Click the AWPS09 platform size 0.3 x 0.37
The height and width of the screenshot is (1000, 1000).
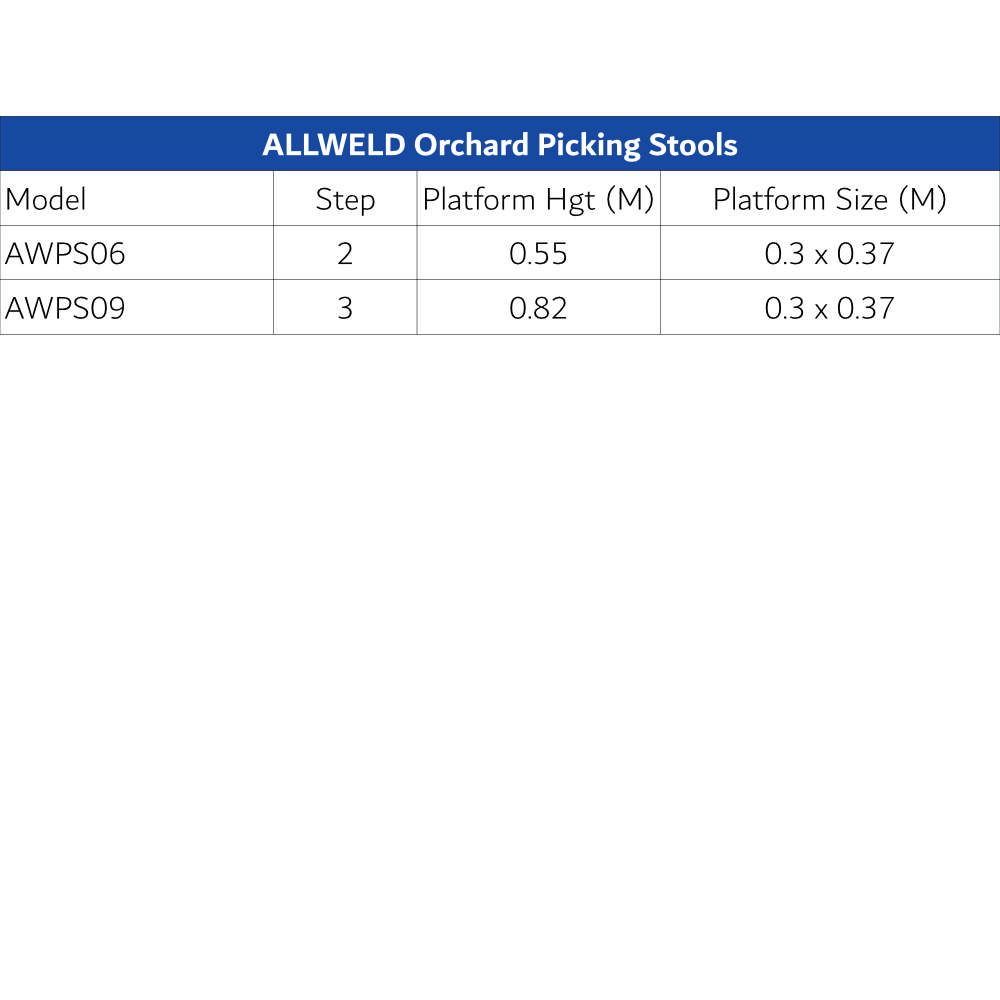(x=829, y=308)
